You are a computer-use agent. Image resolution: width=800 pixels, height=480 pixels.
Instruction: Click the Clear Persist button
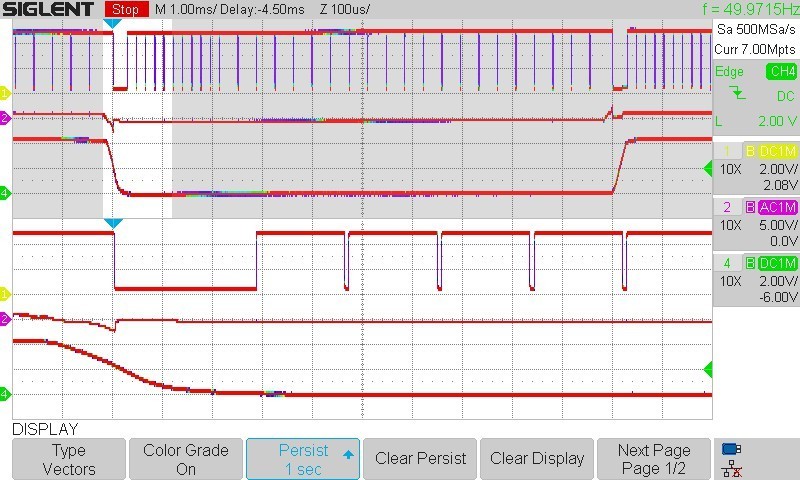pyautogui.click(x=420, y=459)
